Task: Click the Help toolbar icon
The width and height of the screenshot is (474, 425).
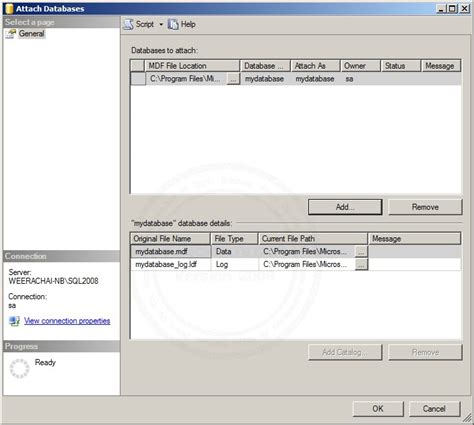Action: tap(173, 24)
